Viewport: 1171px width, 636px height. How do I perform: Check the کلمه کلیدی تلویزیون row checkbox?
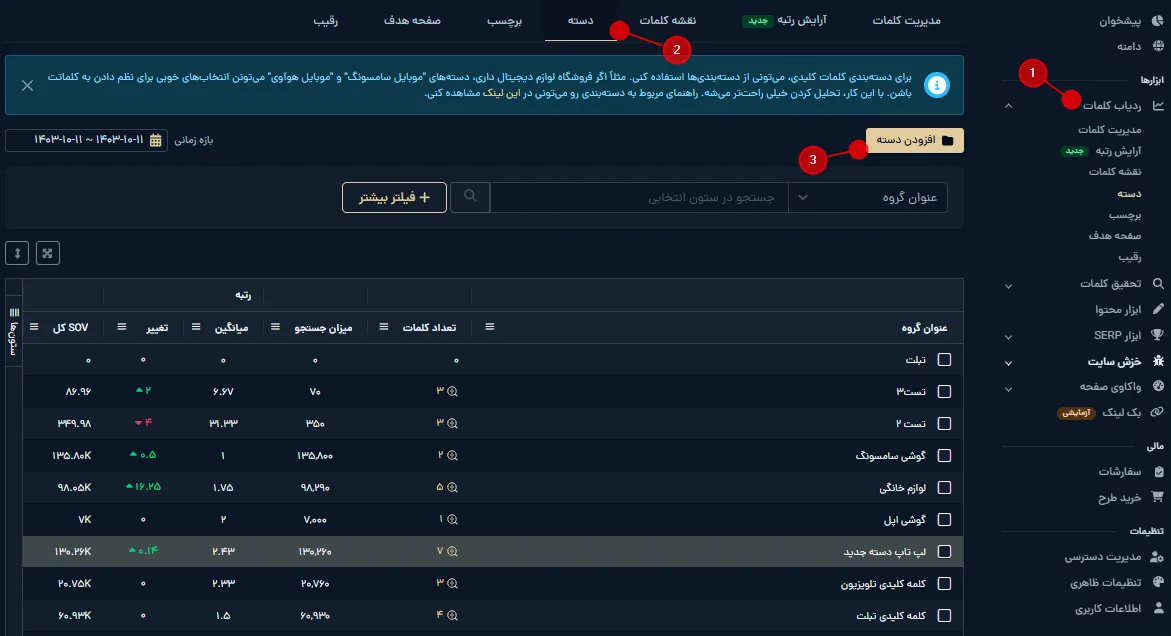click(x=944, y=584)
